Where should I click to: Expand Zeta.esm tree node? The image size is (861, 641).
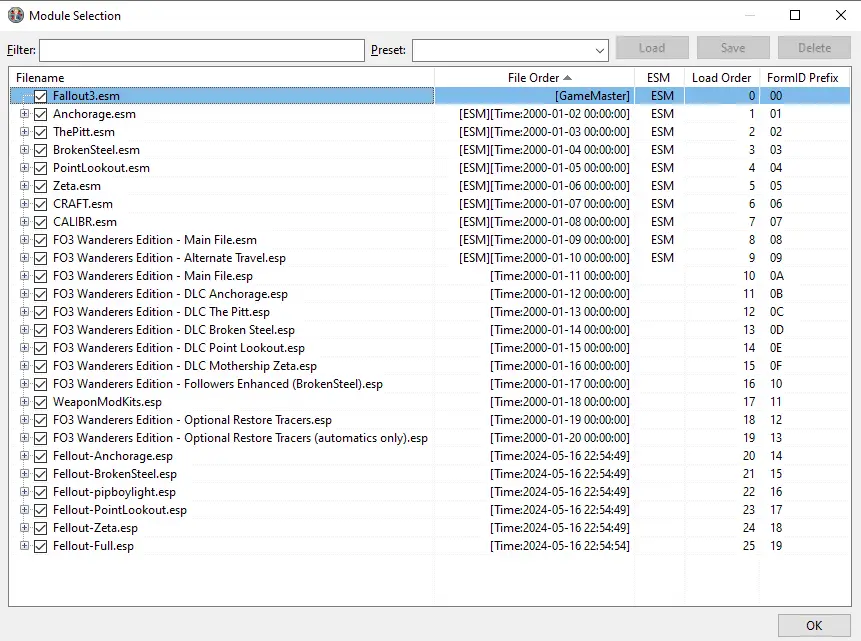[24, 186]
